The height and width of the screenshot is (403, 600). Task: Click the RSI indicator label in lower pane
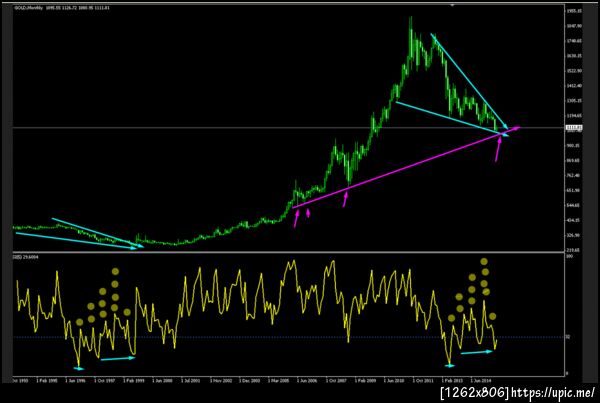click(x=26, y=257)
